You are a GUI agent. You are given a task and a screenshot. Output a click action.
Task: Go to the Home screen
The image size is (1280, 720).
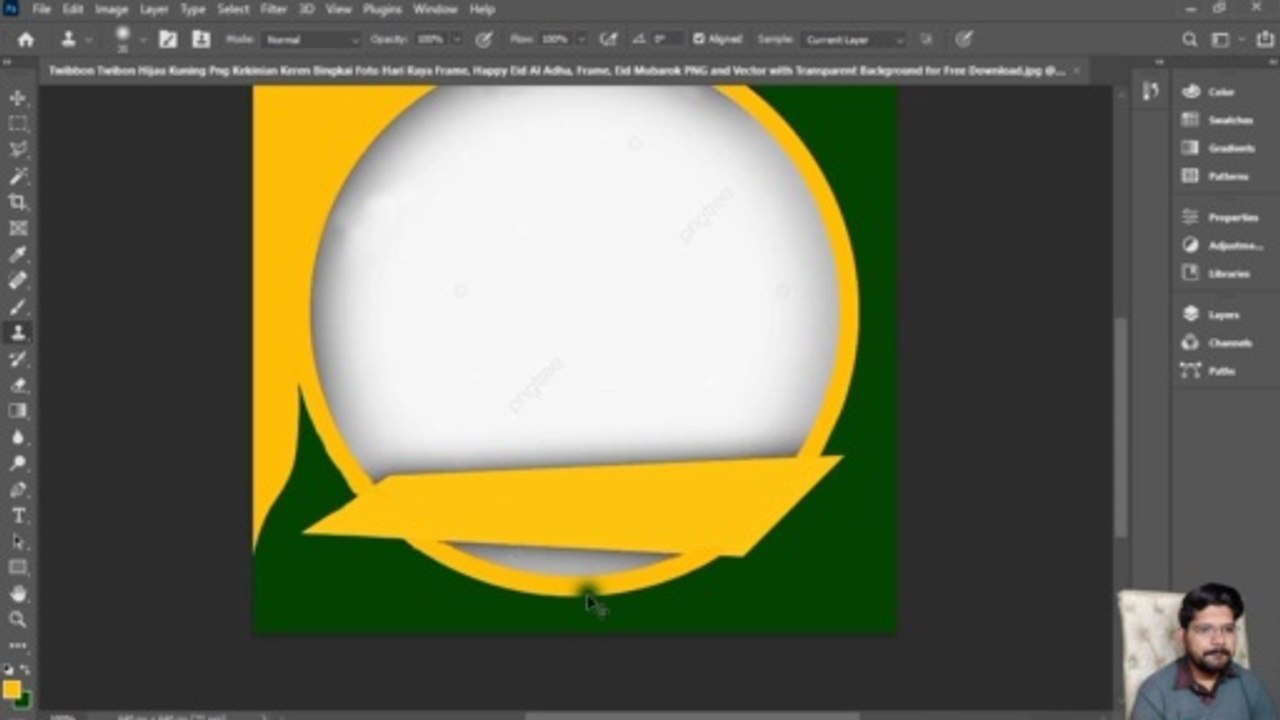26,39
